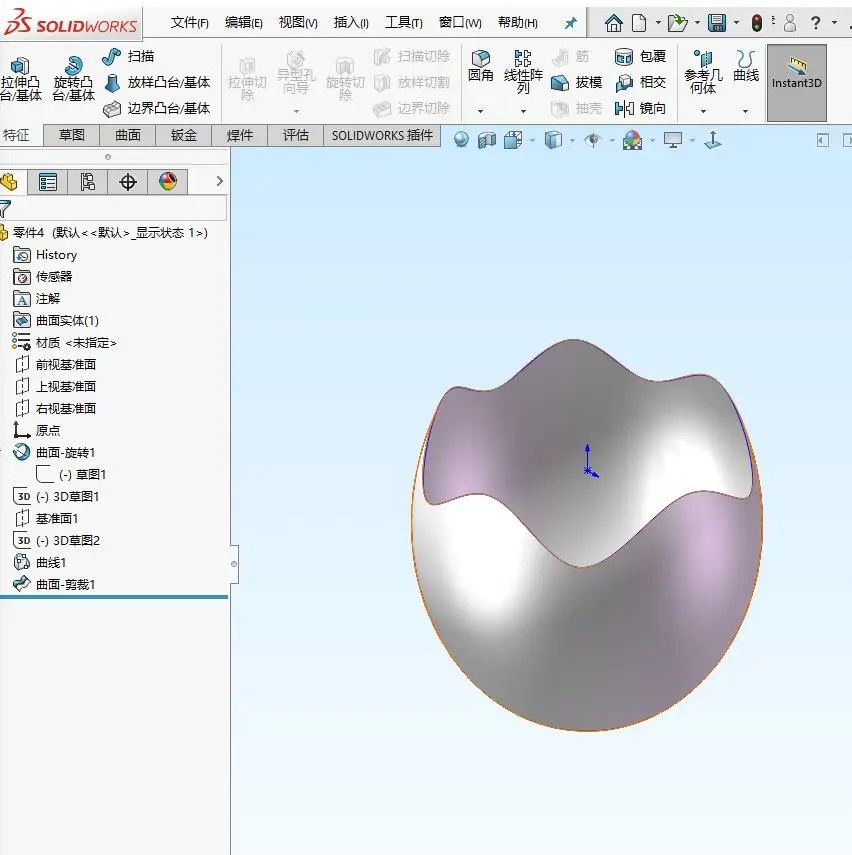Toggle the Hide/Show Items eye icon

pos(592,141)
